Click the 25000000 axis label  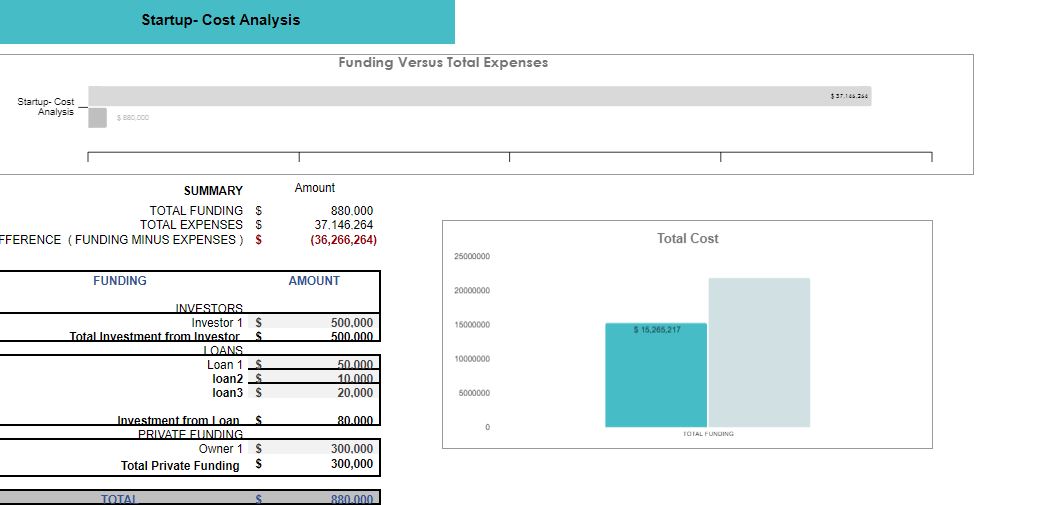coord(472,256)
